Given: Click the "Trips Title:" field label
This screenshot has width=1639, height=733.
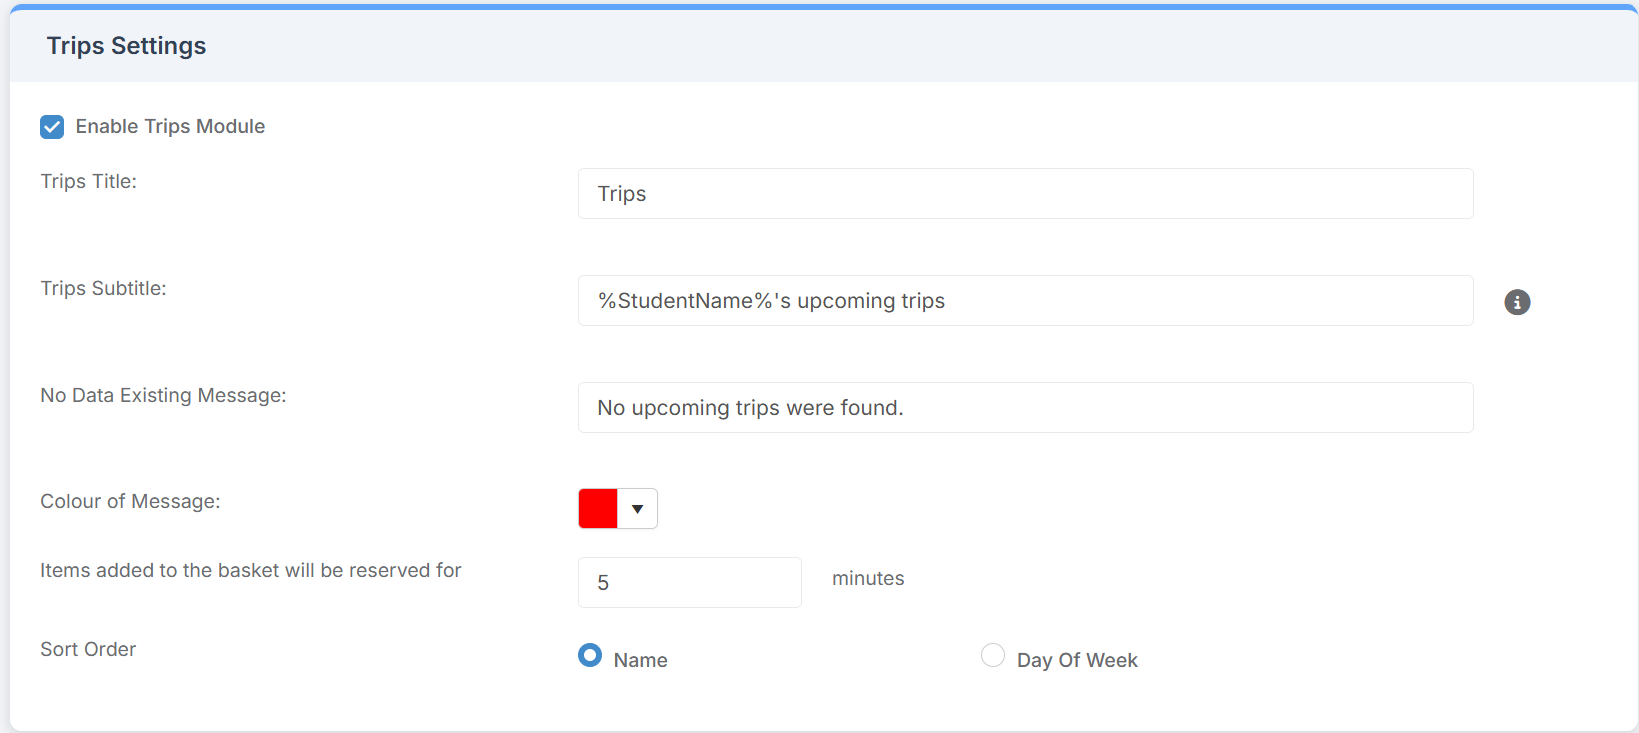Looking at the screenshot, I should (x=88, y=181).
